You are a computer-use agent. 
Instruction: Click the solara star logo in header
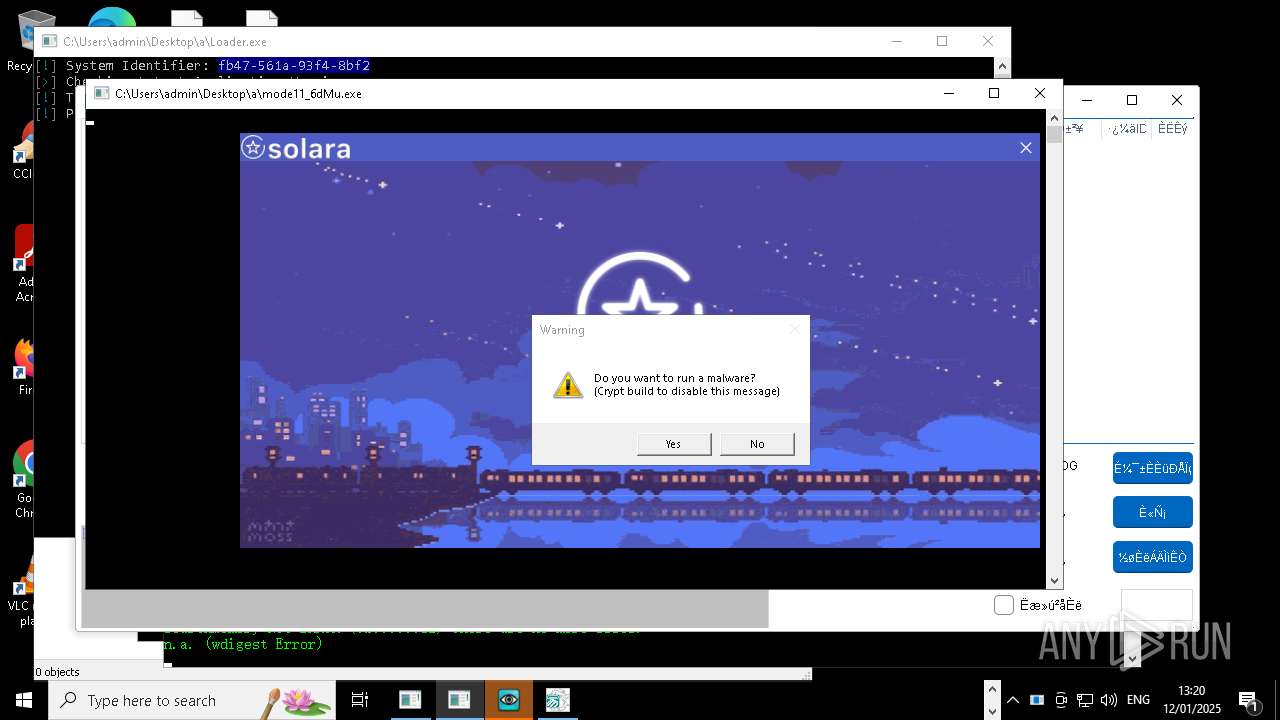pyautogui.click(x=253, y=148)
